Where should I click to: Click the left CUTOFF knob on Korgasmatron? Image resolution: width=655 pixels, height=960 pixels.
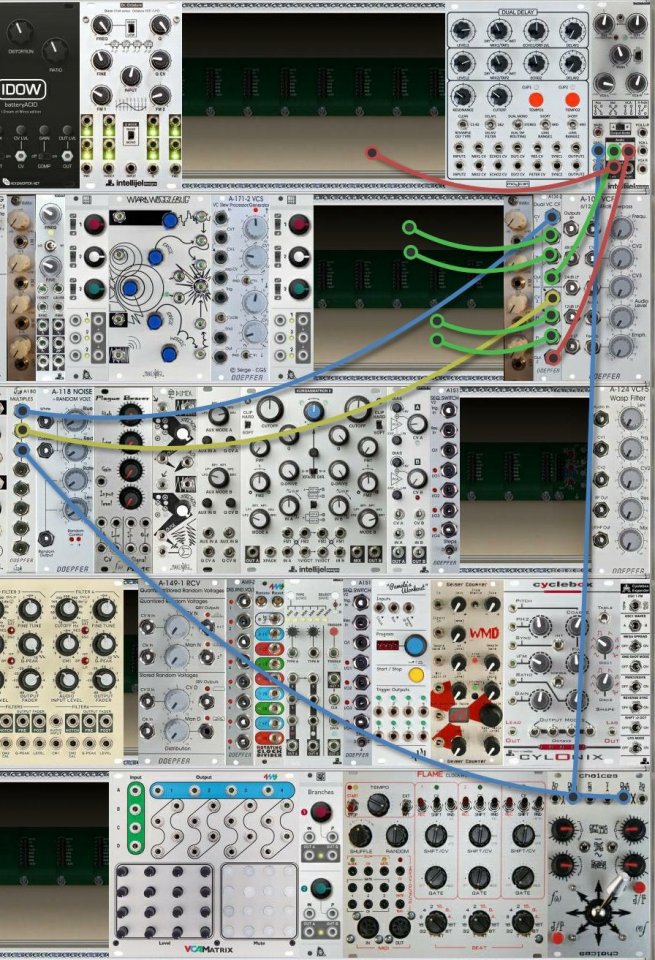pyautogui.click(x=270, y=407)
